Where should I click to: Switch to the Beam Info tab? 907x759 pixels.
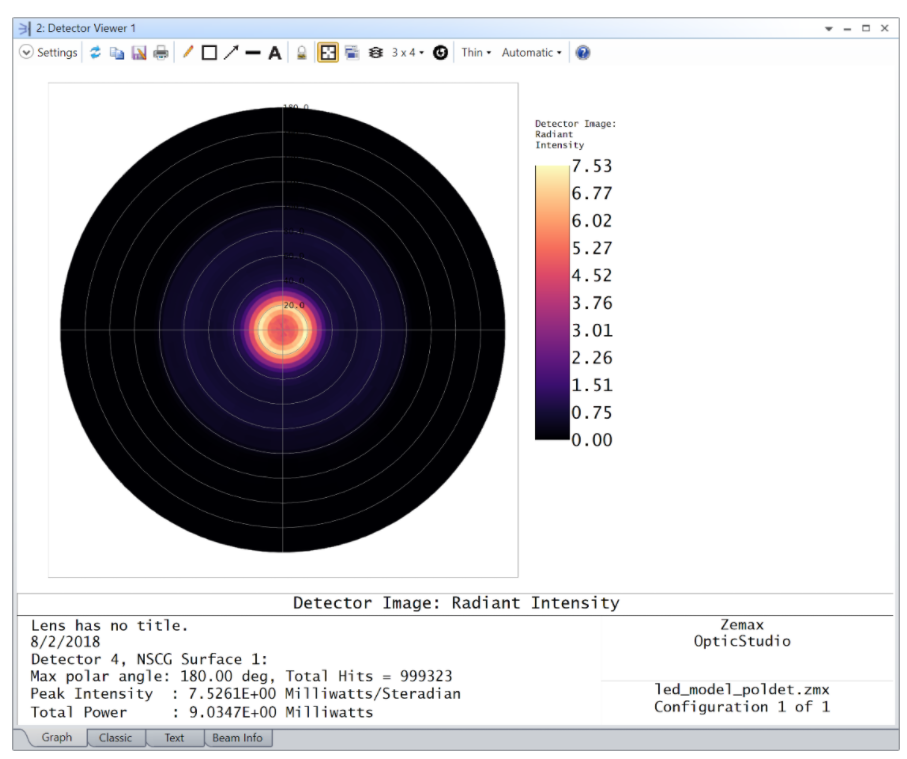pyautogui.click(x=238, y=738)
